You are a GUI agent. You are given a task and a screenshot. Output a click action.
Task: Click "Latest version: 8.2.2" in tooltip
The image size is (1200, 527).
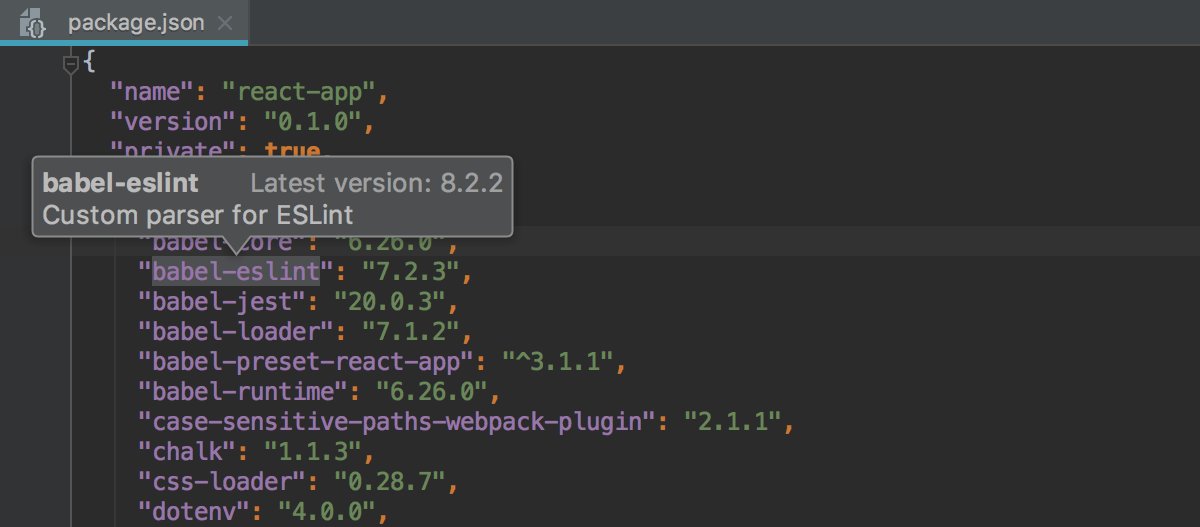[x=376, y=184]
